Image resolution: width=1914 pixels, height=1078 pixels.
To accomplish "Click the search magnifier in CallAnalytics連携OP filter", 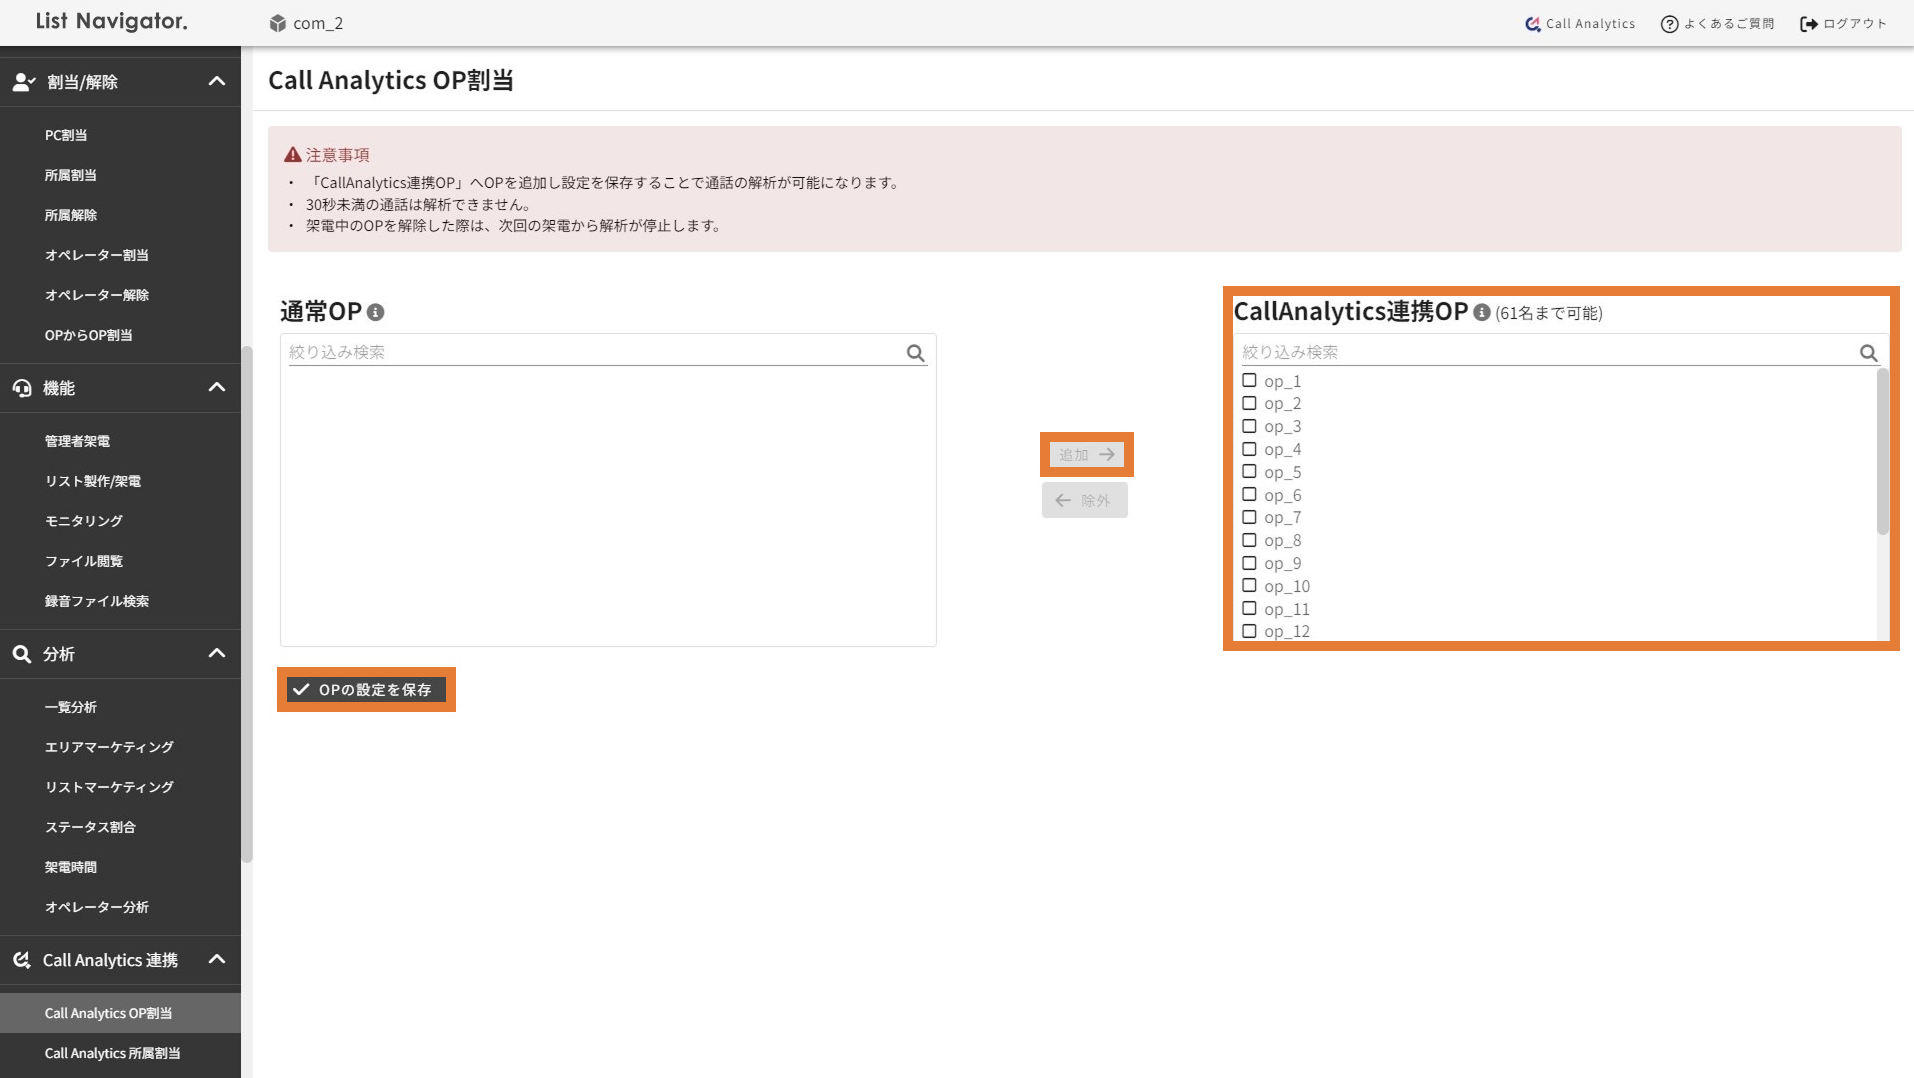I will [x=1868, y=353].
